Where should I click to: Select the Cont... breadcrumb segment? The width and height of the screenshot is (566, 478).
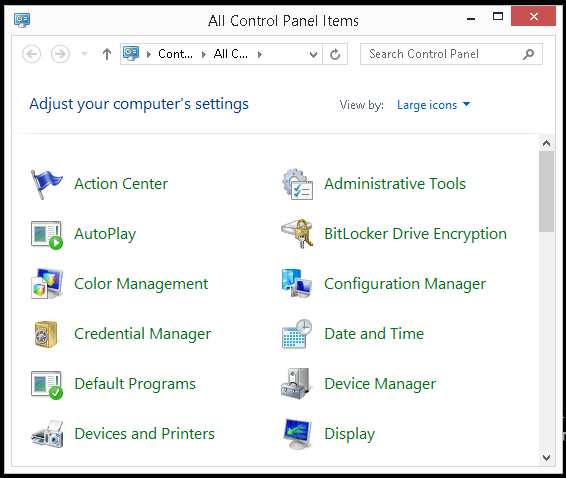pos(175,54)
